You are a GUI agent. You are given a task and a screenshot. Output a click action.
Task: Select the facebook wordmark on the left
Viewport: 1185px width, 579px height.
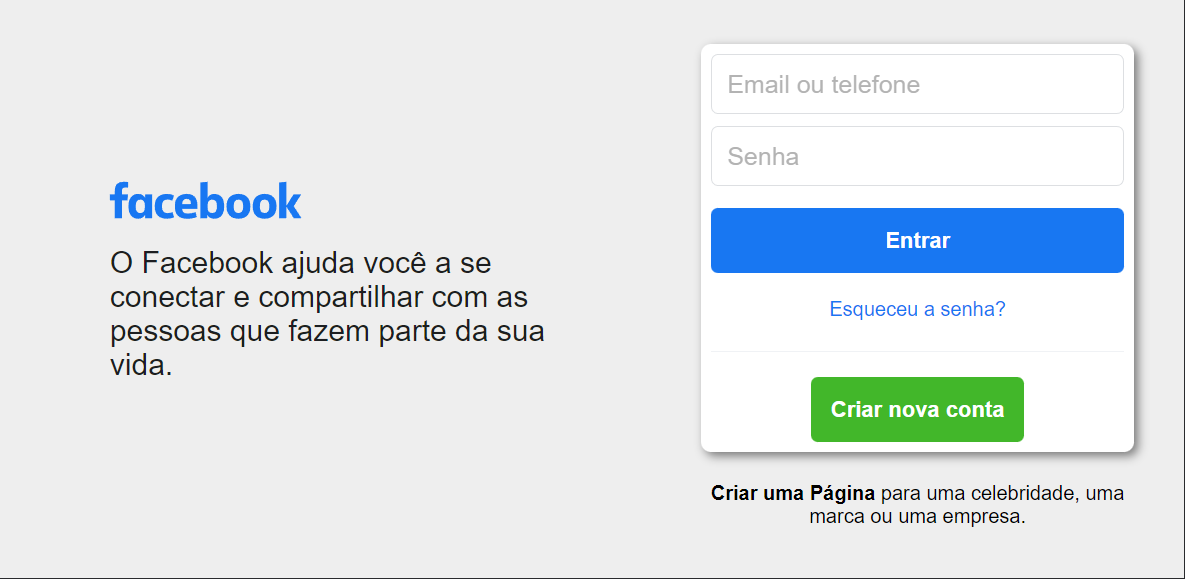tap(206, 200)
